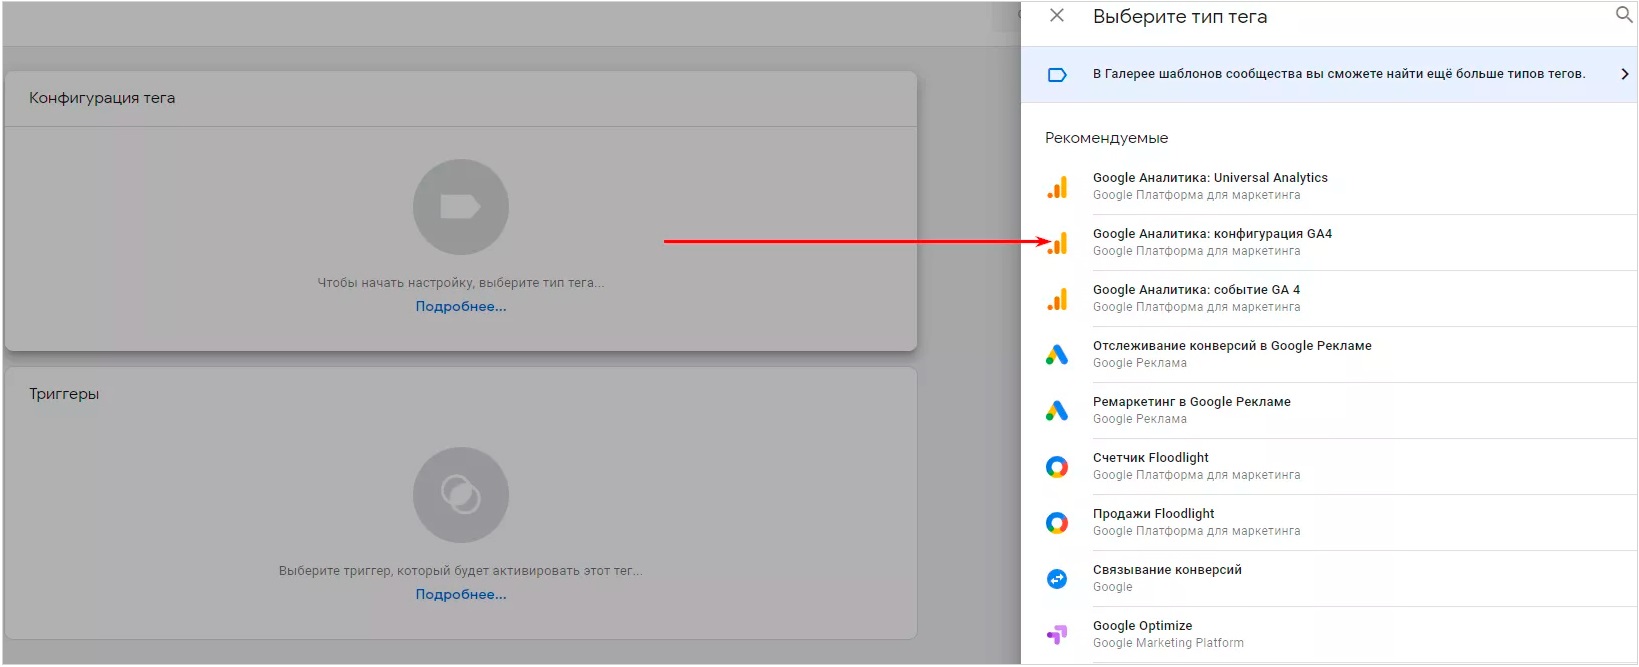Choose Отслеживание конверсий в Google Рекламе
This screenshot has height=667, width=1639.
(x=1329, y=355)
